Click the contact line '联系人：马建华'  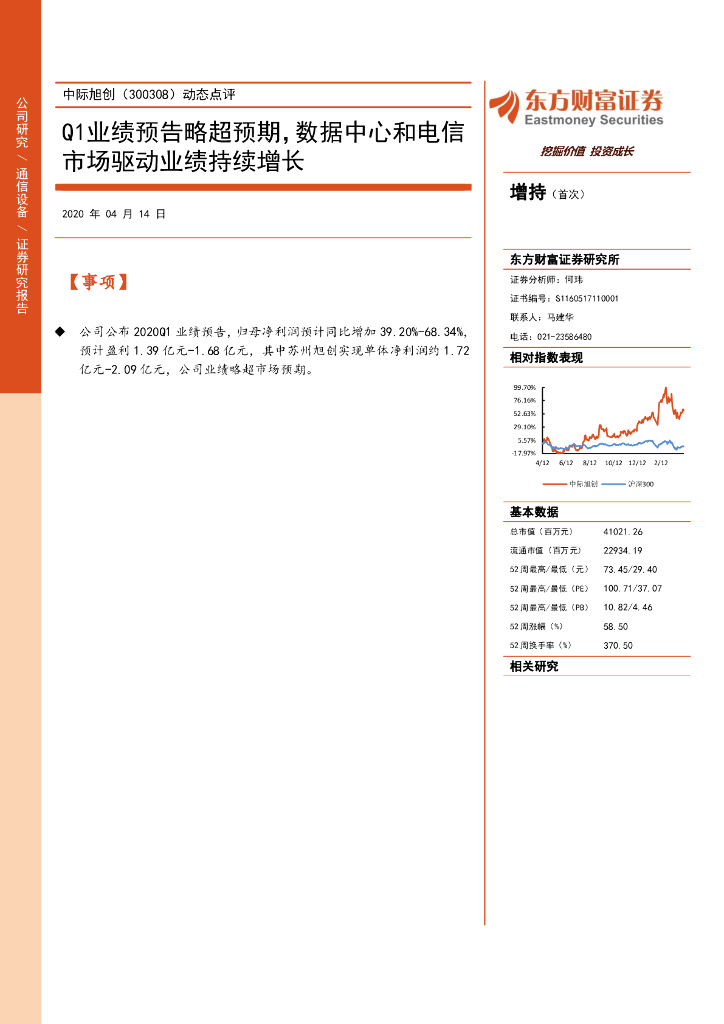tap(542, 317)
